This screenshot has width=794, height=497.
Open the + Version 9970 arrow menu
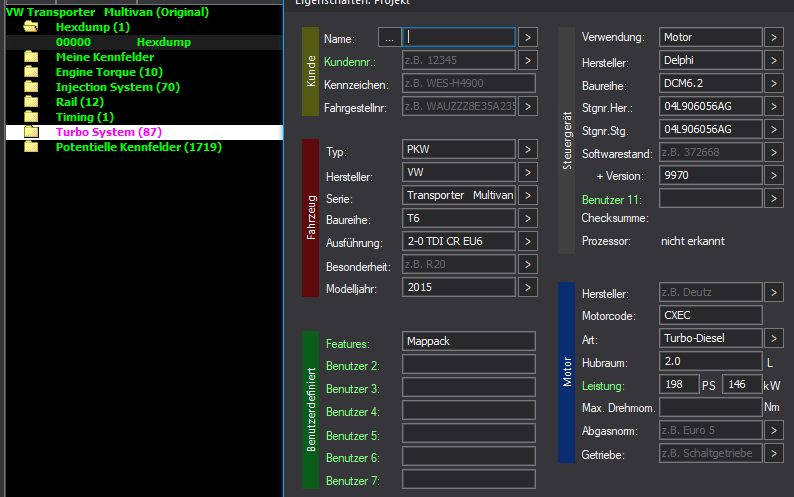click(x=774, y=176)
